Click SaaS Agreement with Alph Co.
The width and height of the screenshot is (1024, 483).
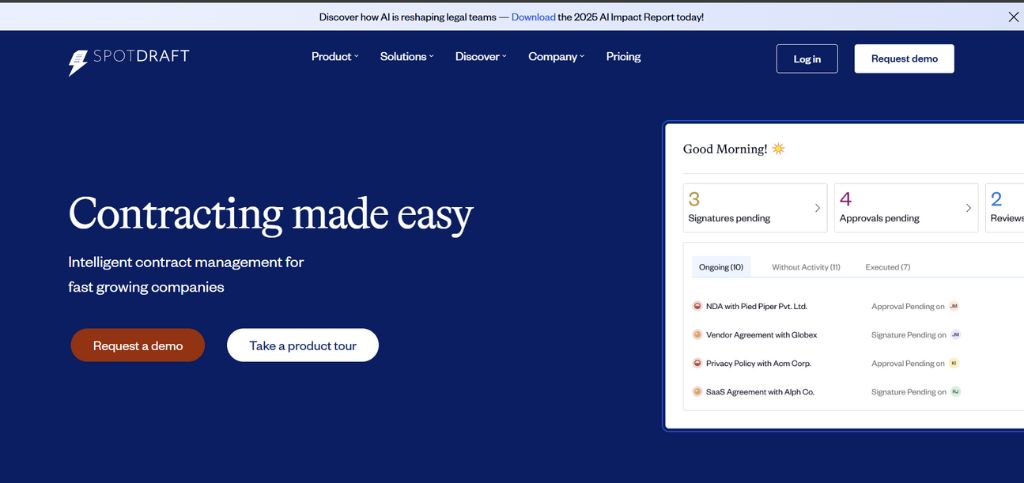point(760,392)
